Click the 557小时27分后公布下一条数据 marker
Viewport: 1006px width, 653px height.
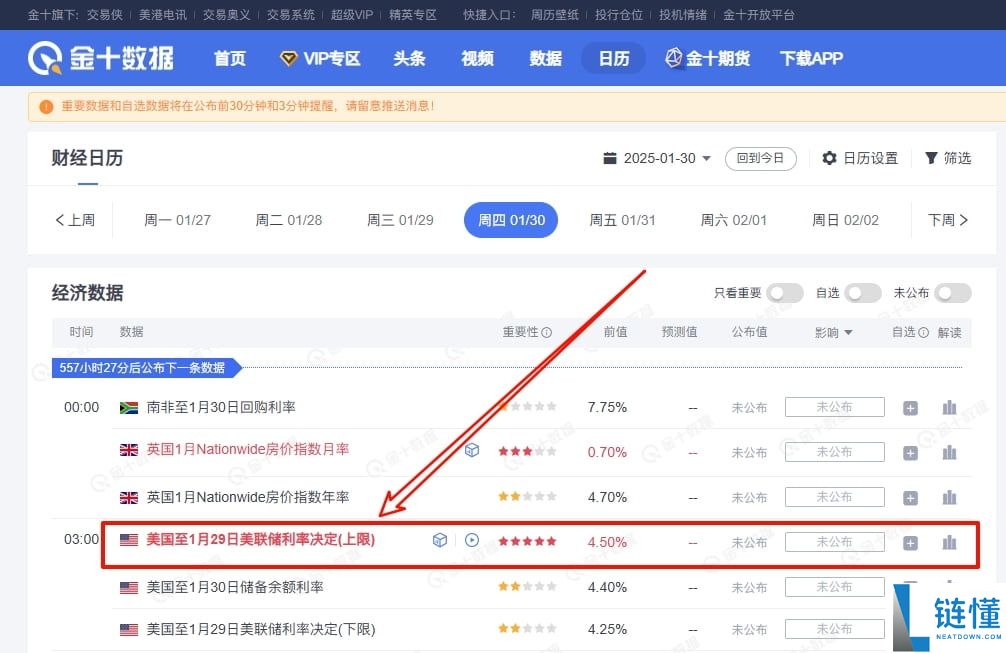coord(147,368)
